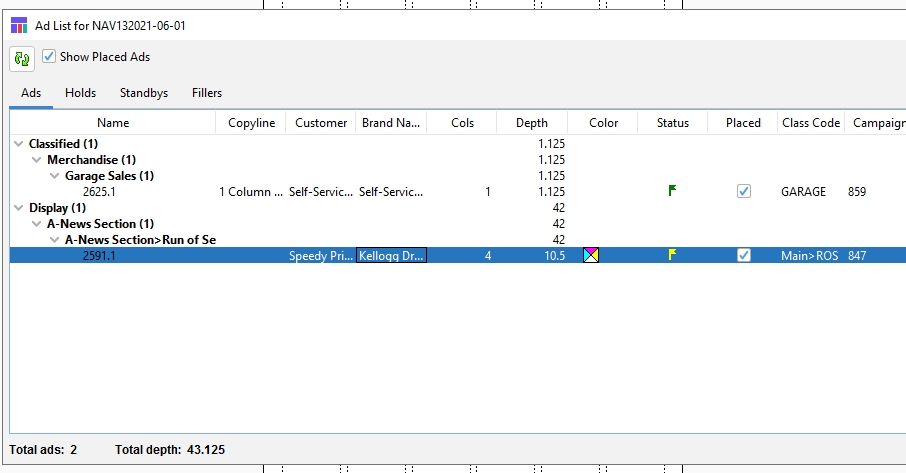Switch to the Fillers tab
This screenshot has width=906, height=473.
[x=207, y=93]
